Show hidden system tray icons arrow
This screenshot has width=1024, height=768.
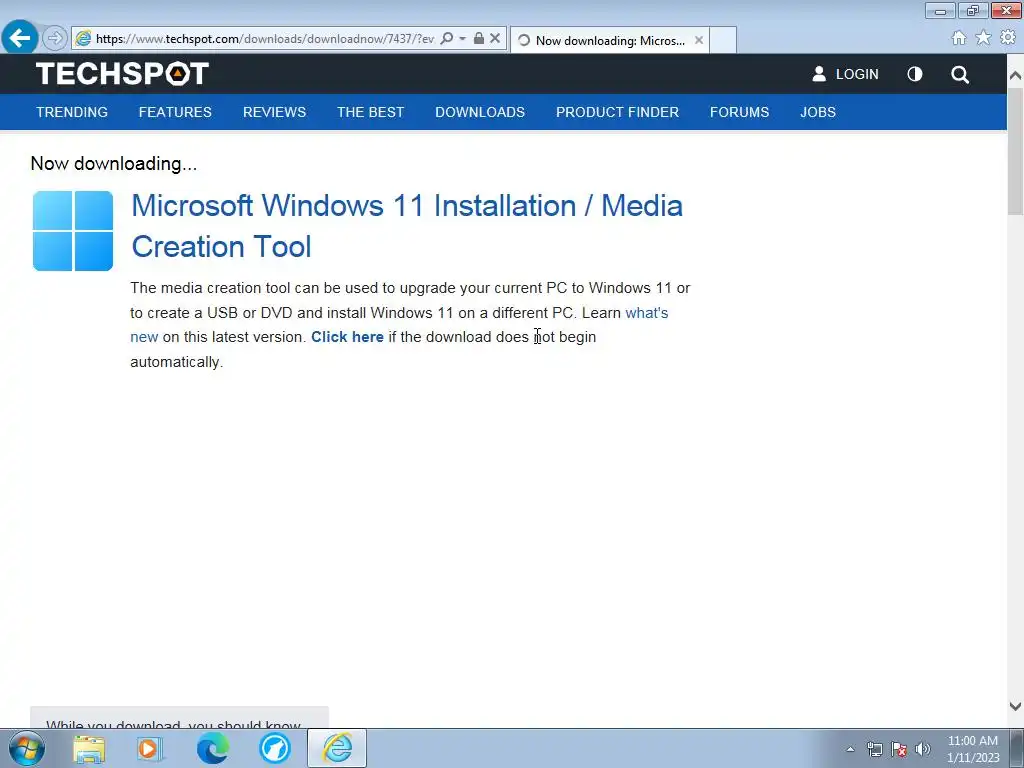coord(850,749)
